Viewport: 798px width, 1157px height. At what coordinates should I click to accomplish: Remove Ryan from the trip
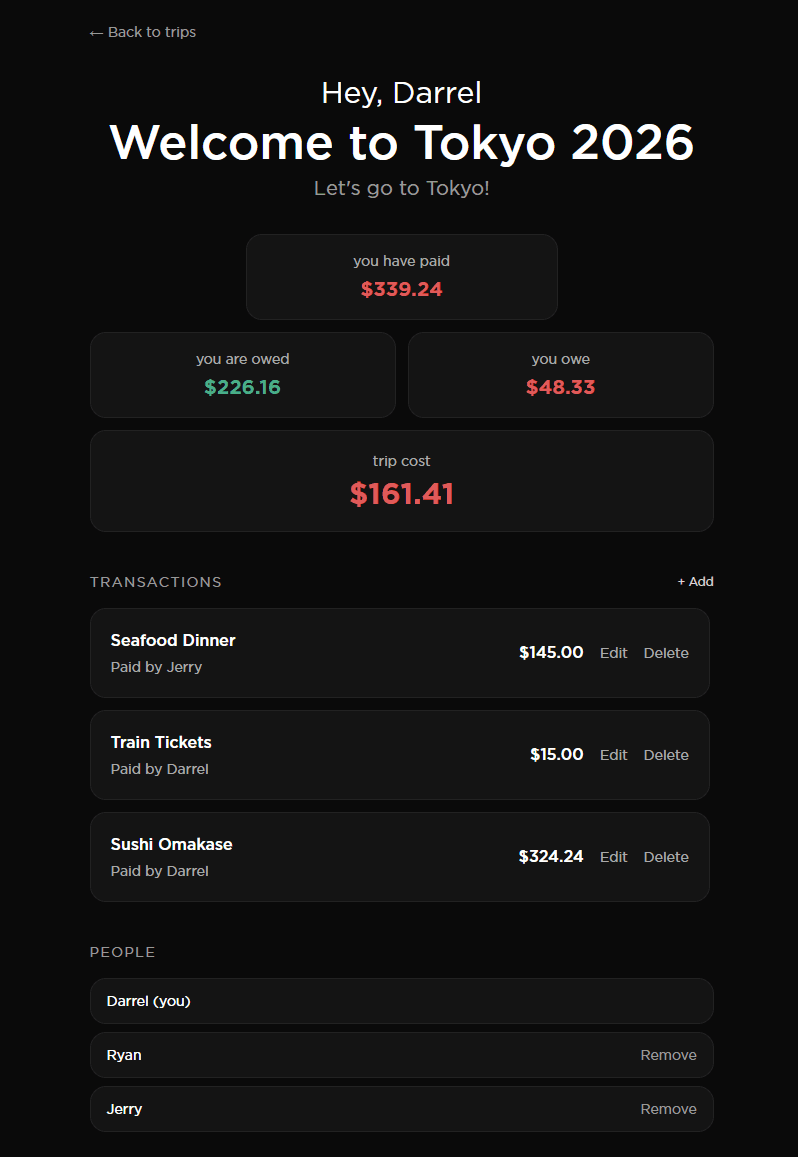point(668,1055)
